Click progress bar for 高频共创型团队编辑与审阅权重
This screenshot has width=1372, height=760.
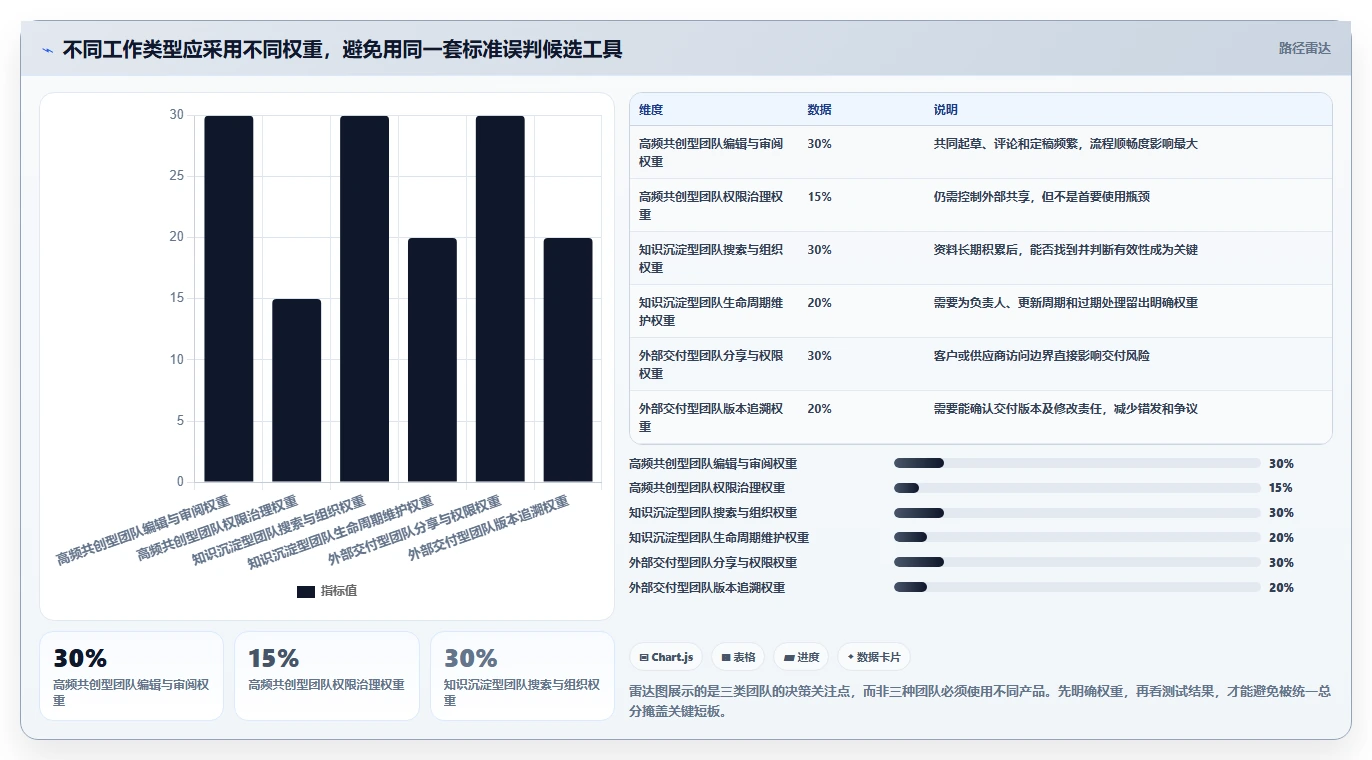1077,463
